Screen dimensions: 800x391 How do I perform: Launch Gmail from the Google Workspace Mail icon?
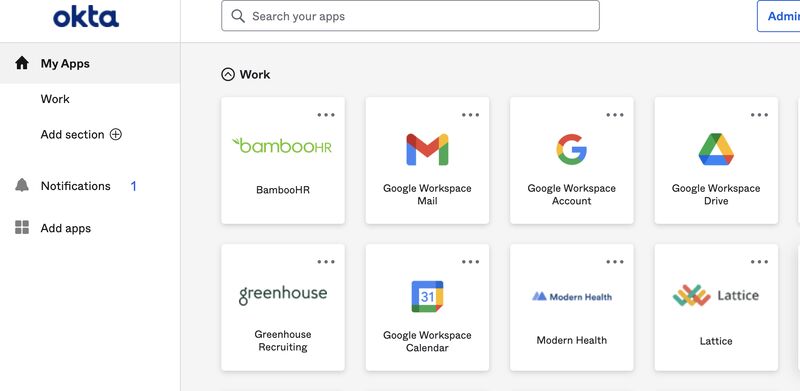click(x=427, y=149)
